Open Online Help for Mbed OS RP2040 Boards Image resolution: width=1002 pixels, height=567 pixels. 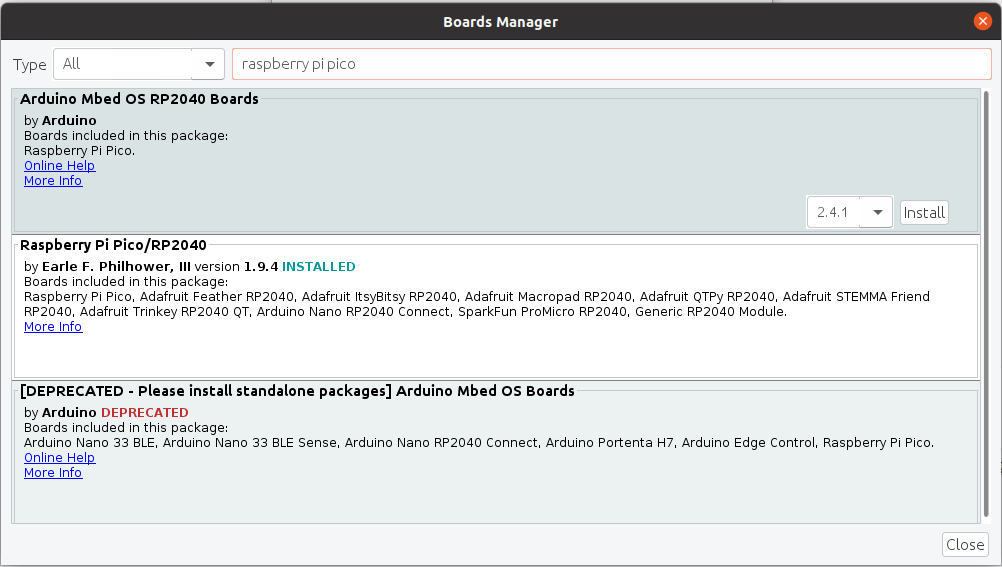(59, 166)
